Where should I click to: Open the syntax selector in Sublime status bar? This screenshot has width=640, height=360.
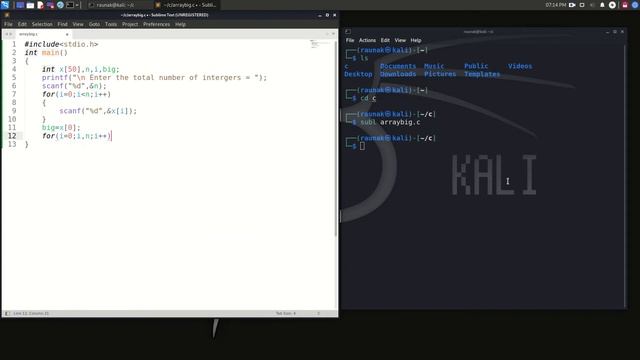point(318,313)
